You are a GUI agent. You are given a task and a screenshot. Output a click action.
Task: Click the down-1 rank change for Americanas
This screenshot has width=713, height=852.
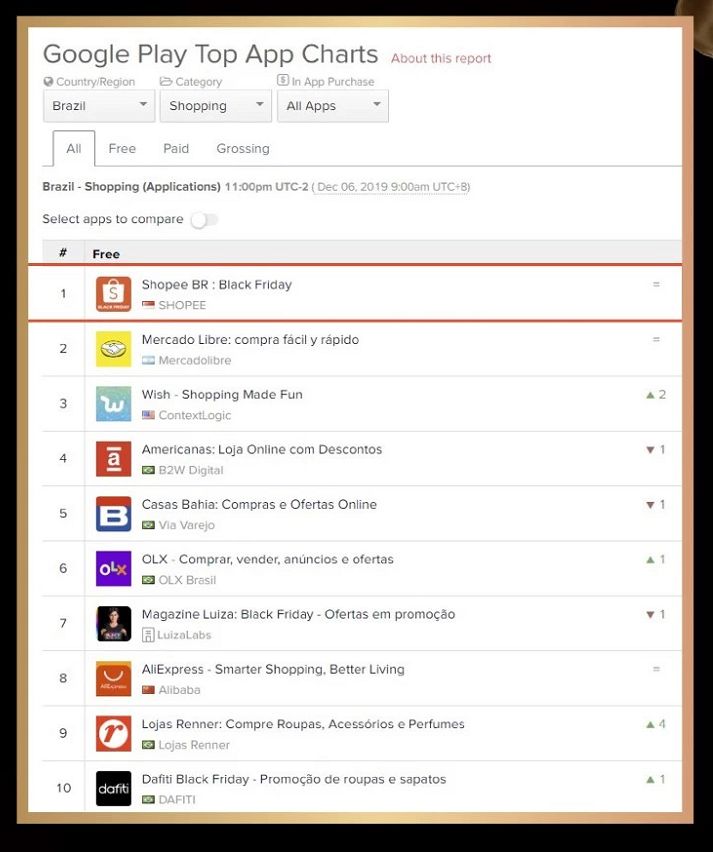pos(656,449)
